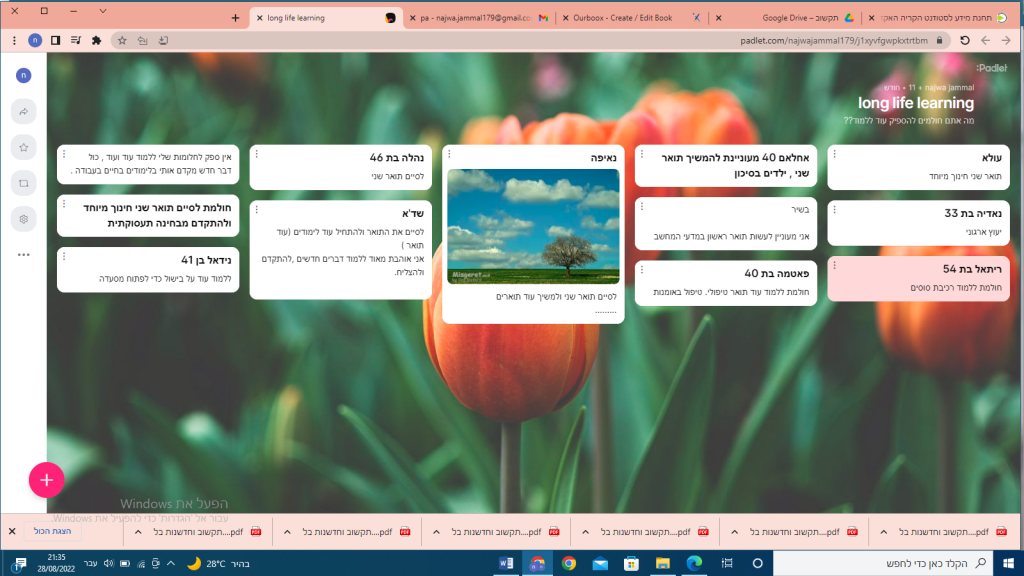Reload the page with the refresh icon
The image size is (1024, 576).
point(965,41)
